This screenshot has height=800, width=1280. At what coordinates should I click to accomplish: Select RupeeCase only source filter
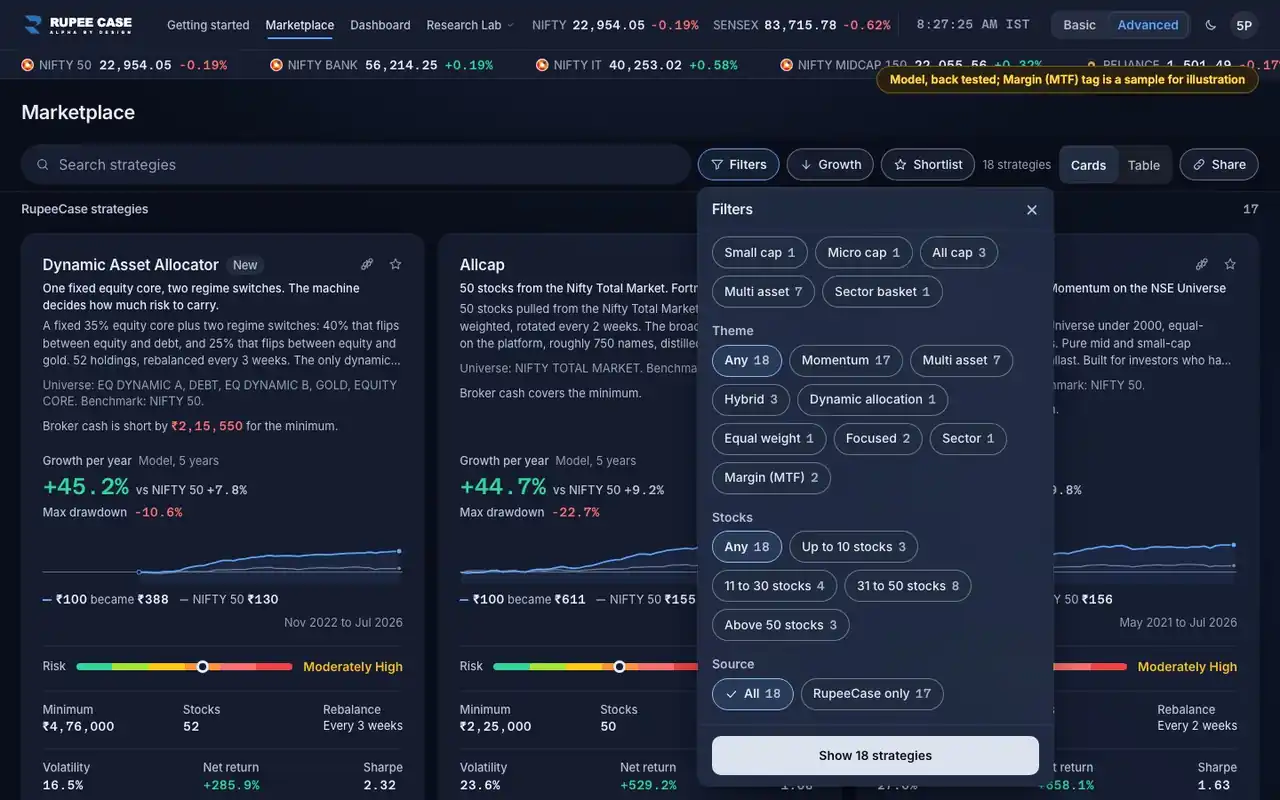(x=872, y=694)
